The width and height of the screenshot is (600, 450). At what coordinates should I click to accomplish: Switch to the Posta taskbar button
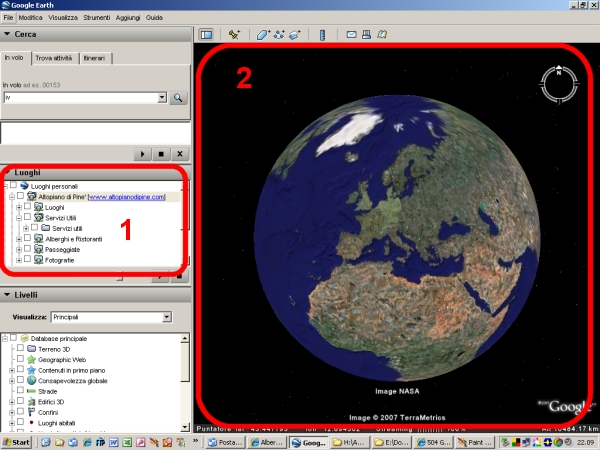226,442
